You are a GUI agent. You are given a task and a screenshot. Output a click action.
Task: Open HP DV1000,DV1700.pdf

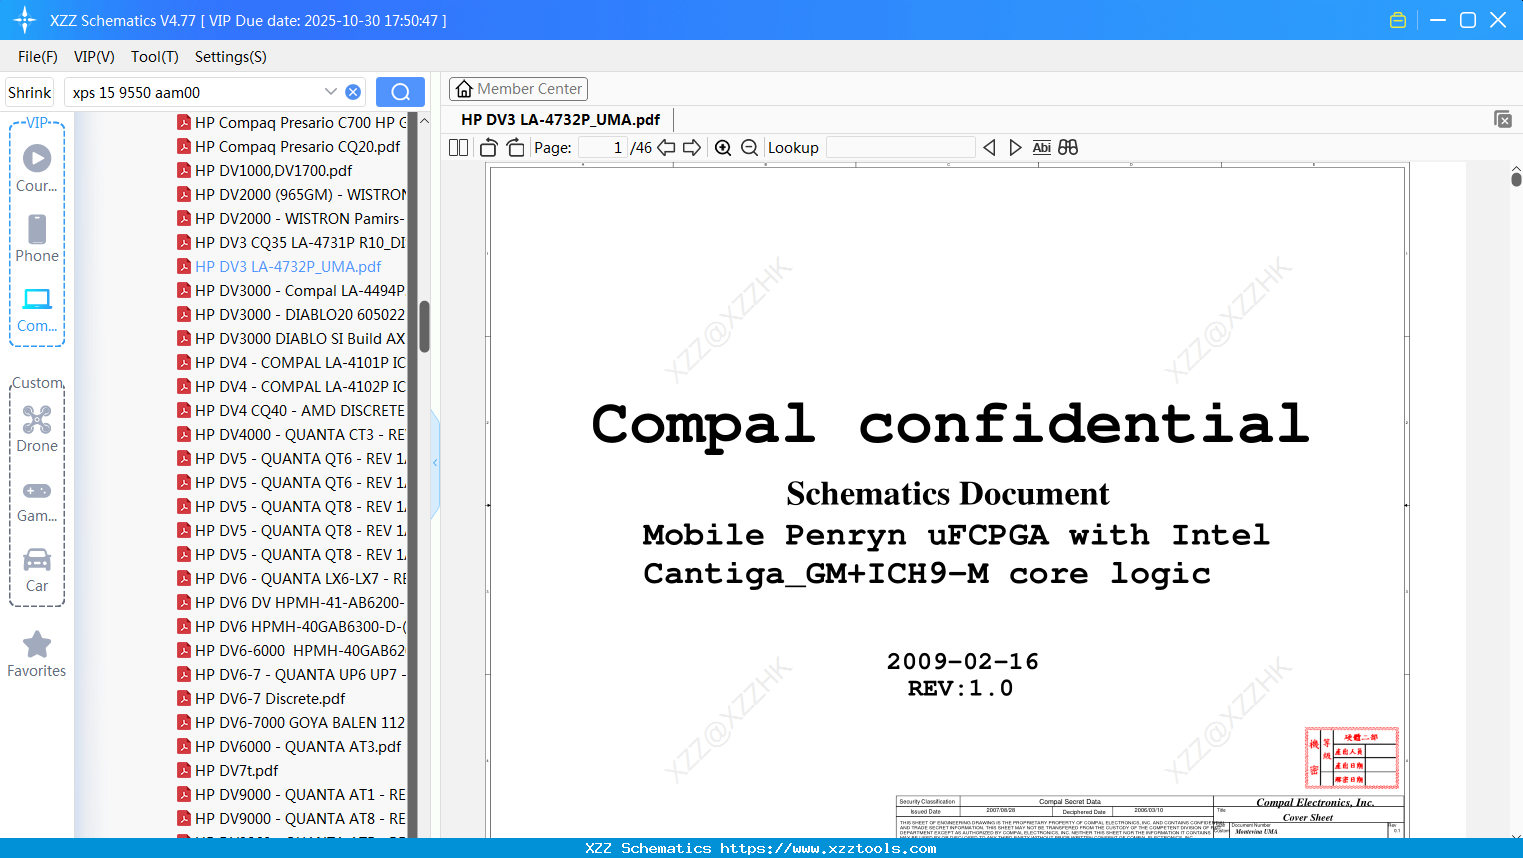pos(265,170)
